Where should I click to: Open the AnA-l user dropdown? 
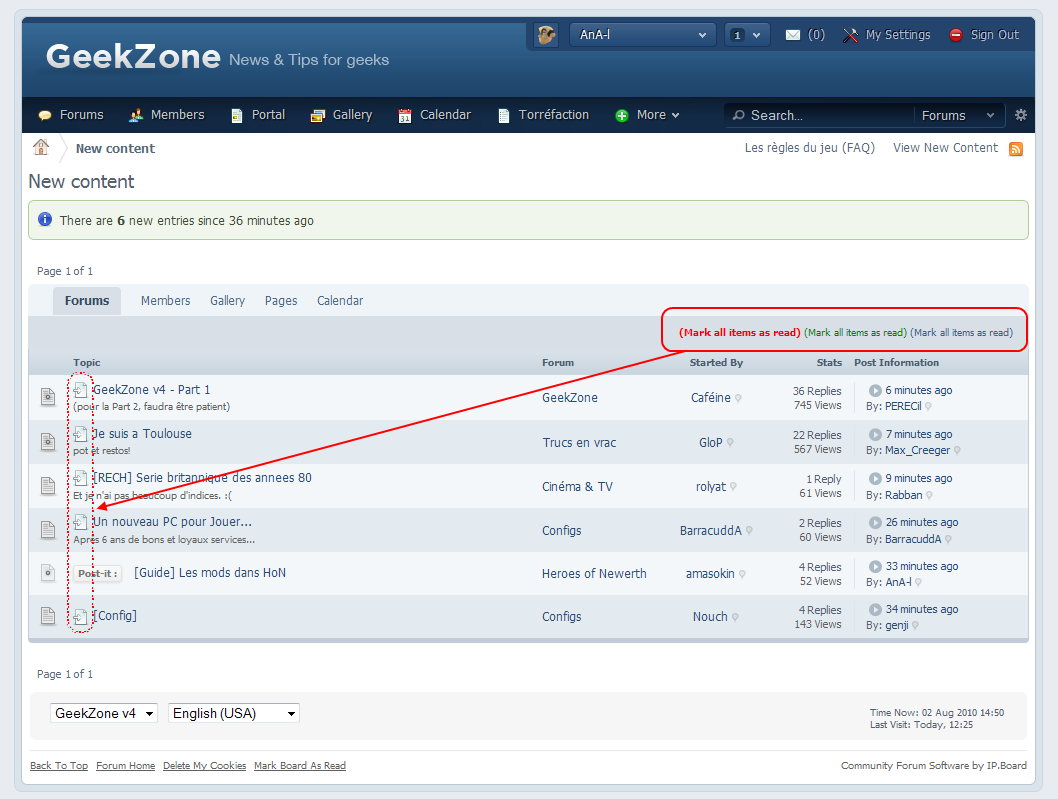(642, 35)
